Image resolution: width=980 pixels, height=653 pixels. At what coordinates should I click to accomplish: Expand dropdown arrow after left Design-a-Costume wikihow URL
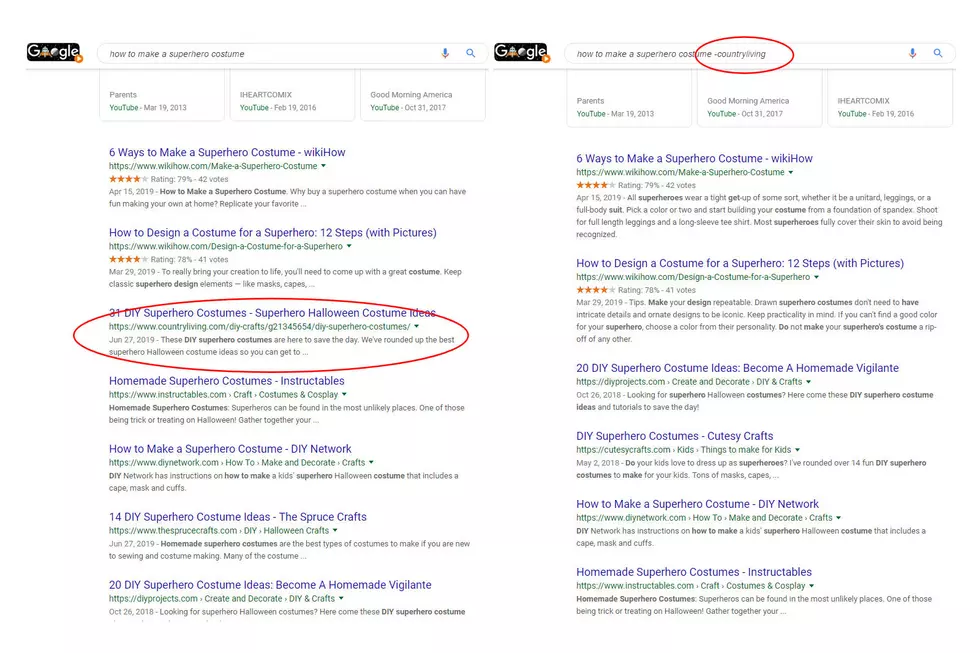349,246
